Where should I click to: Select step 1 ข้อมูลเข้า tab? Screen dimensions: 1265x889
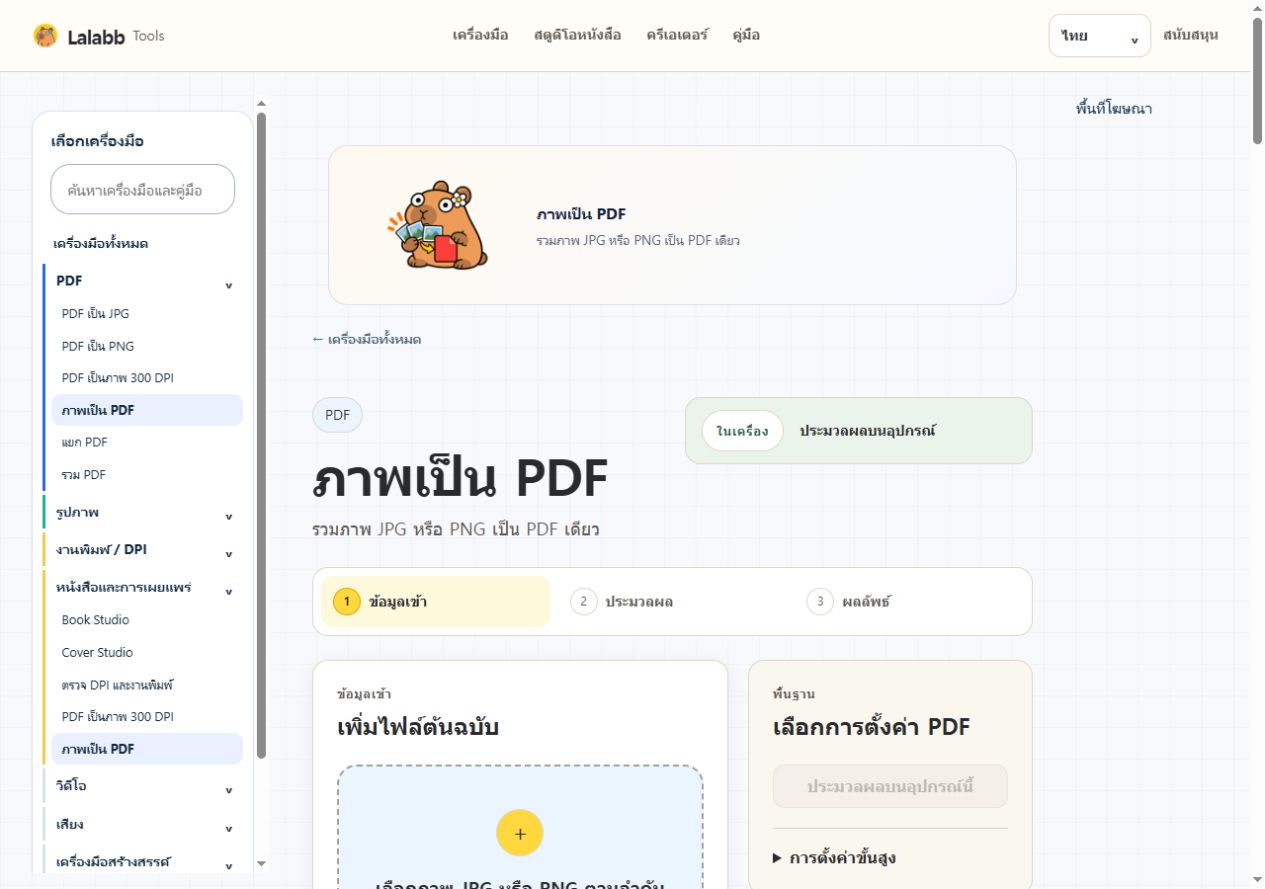click(435, 602)
